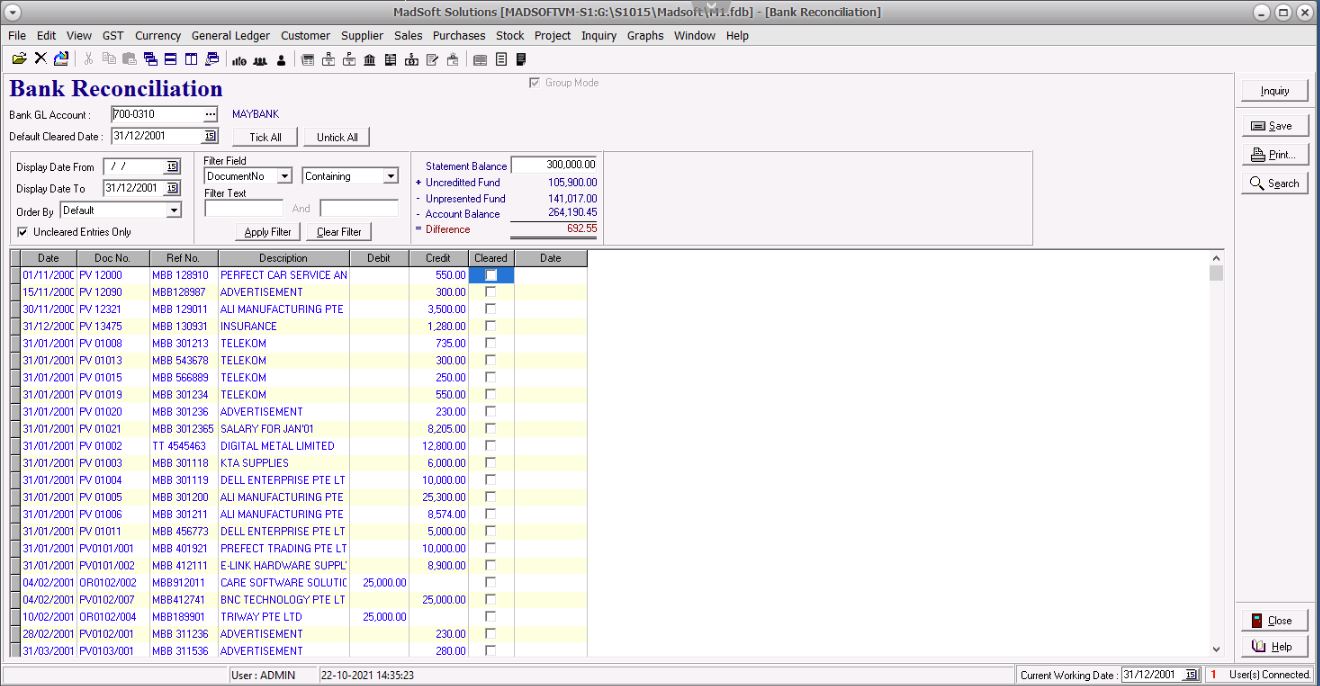This screenshot has width=1320, height=686.
Task: Tick Cleared checkbox for PV 01021 salary row
Action: tap(490, 428)
